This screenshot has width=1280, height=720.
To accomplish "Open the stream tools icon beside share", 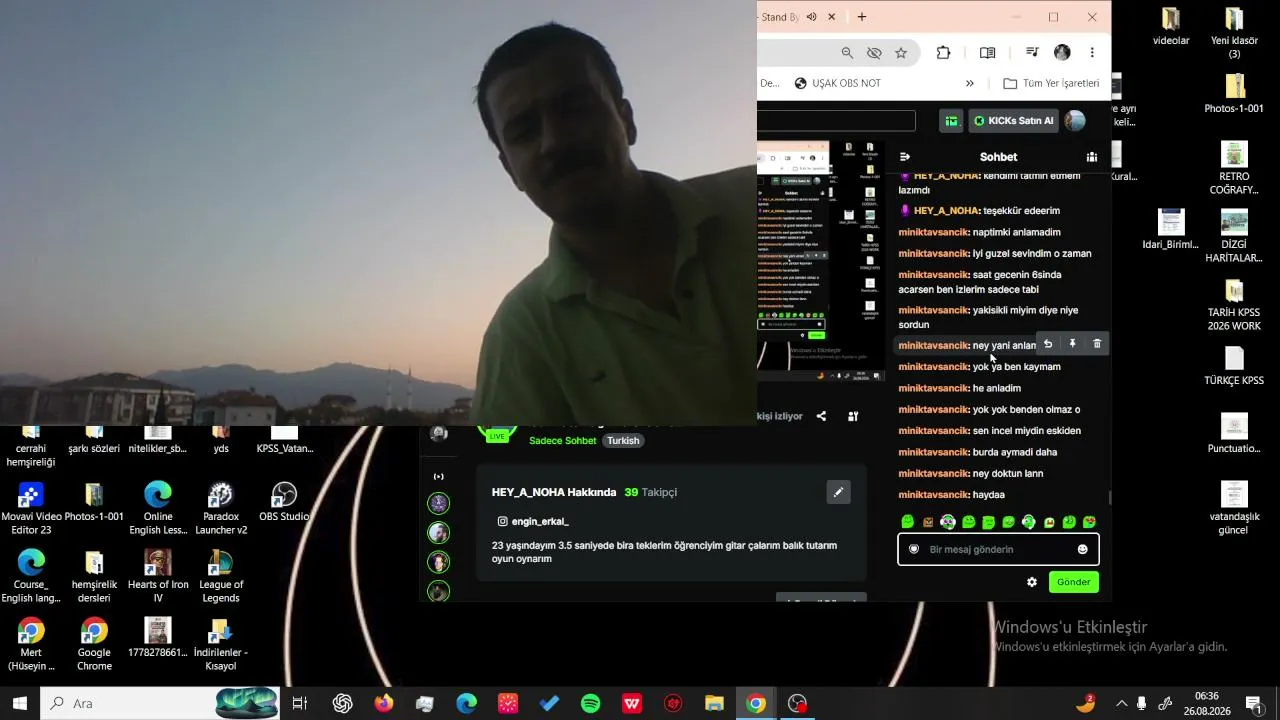I will pyautogui.click(x=853, y=416).
